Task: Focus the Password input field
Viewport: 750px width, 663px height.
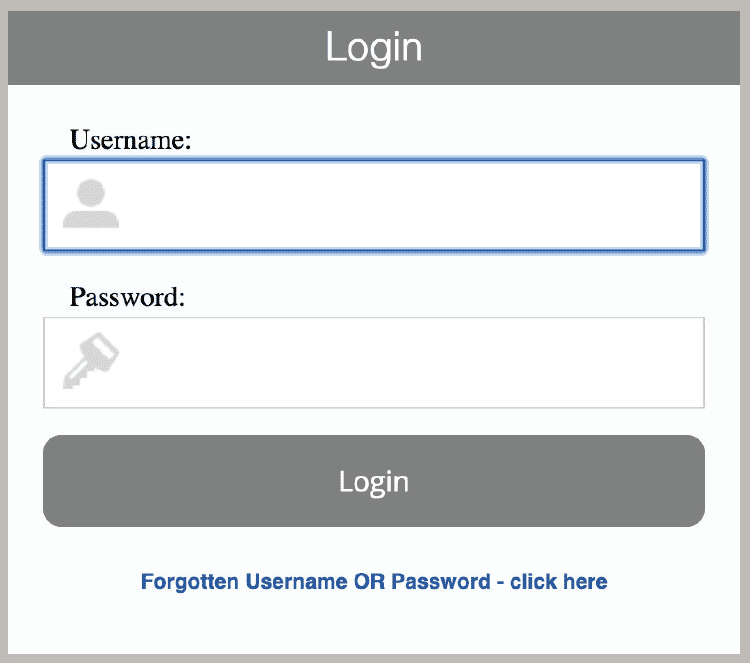Action: [x=400, y=362]
